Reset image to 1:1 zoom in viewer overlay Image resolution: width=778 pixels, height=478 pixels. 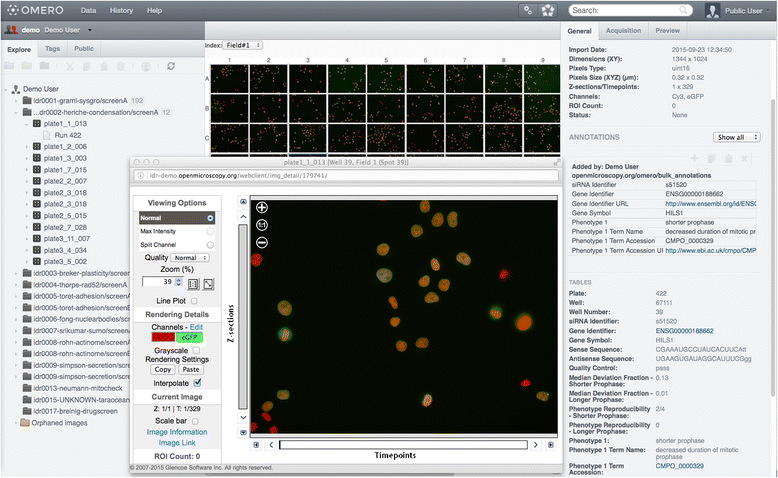click(262, 225)
